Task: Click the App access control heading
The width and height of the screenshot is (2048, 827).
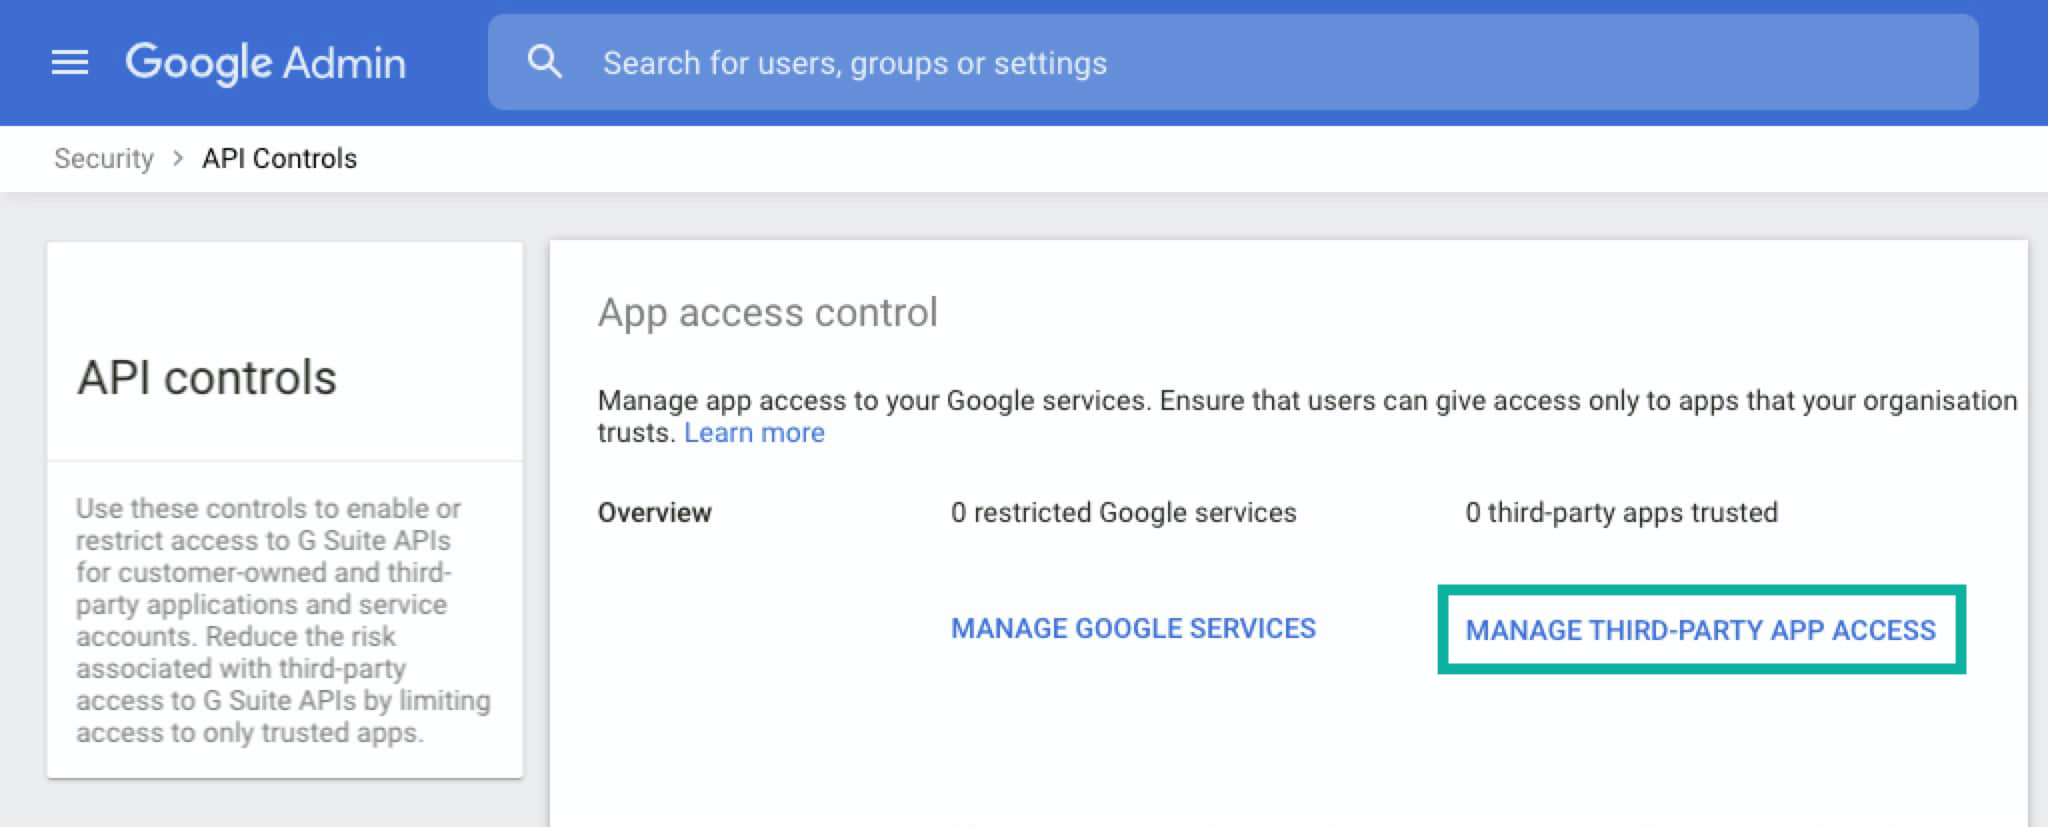Action: [x=767, y=313]
